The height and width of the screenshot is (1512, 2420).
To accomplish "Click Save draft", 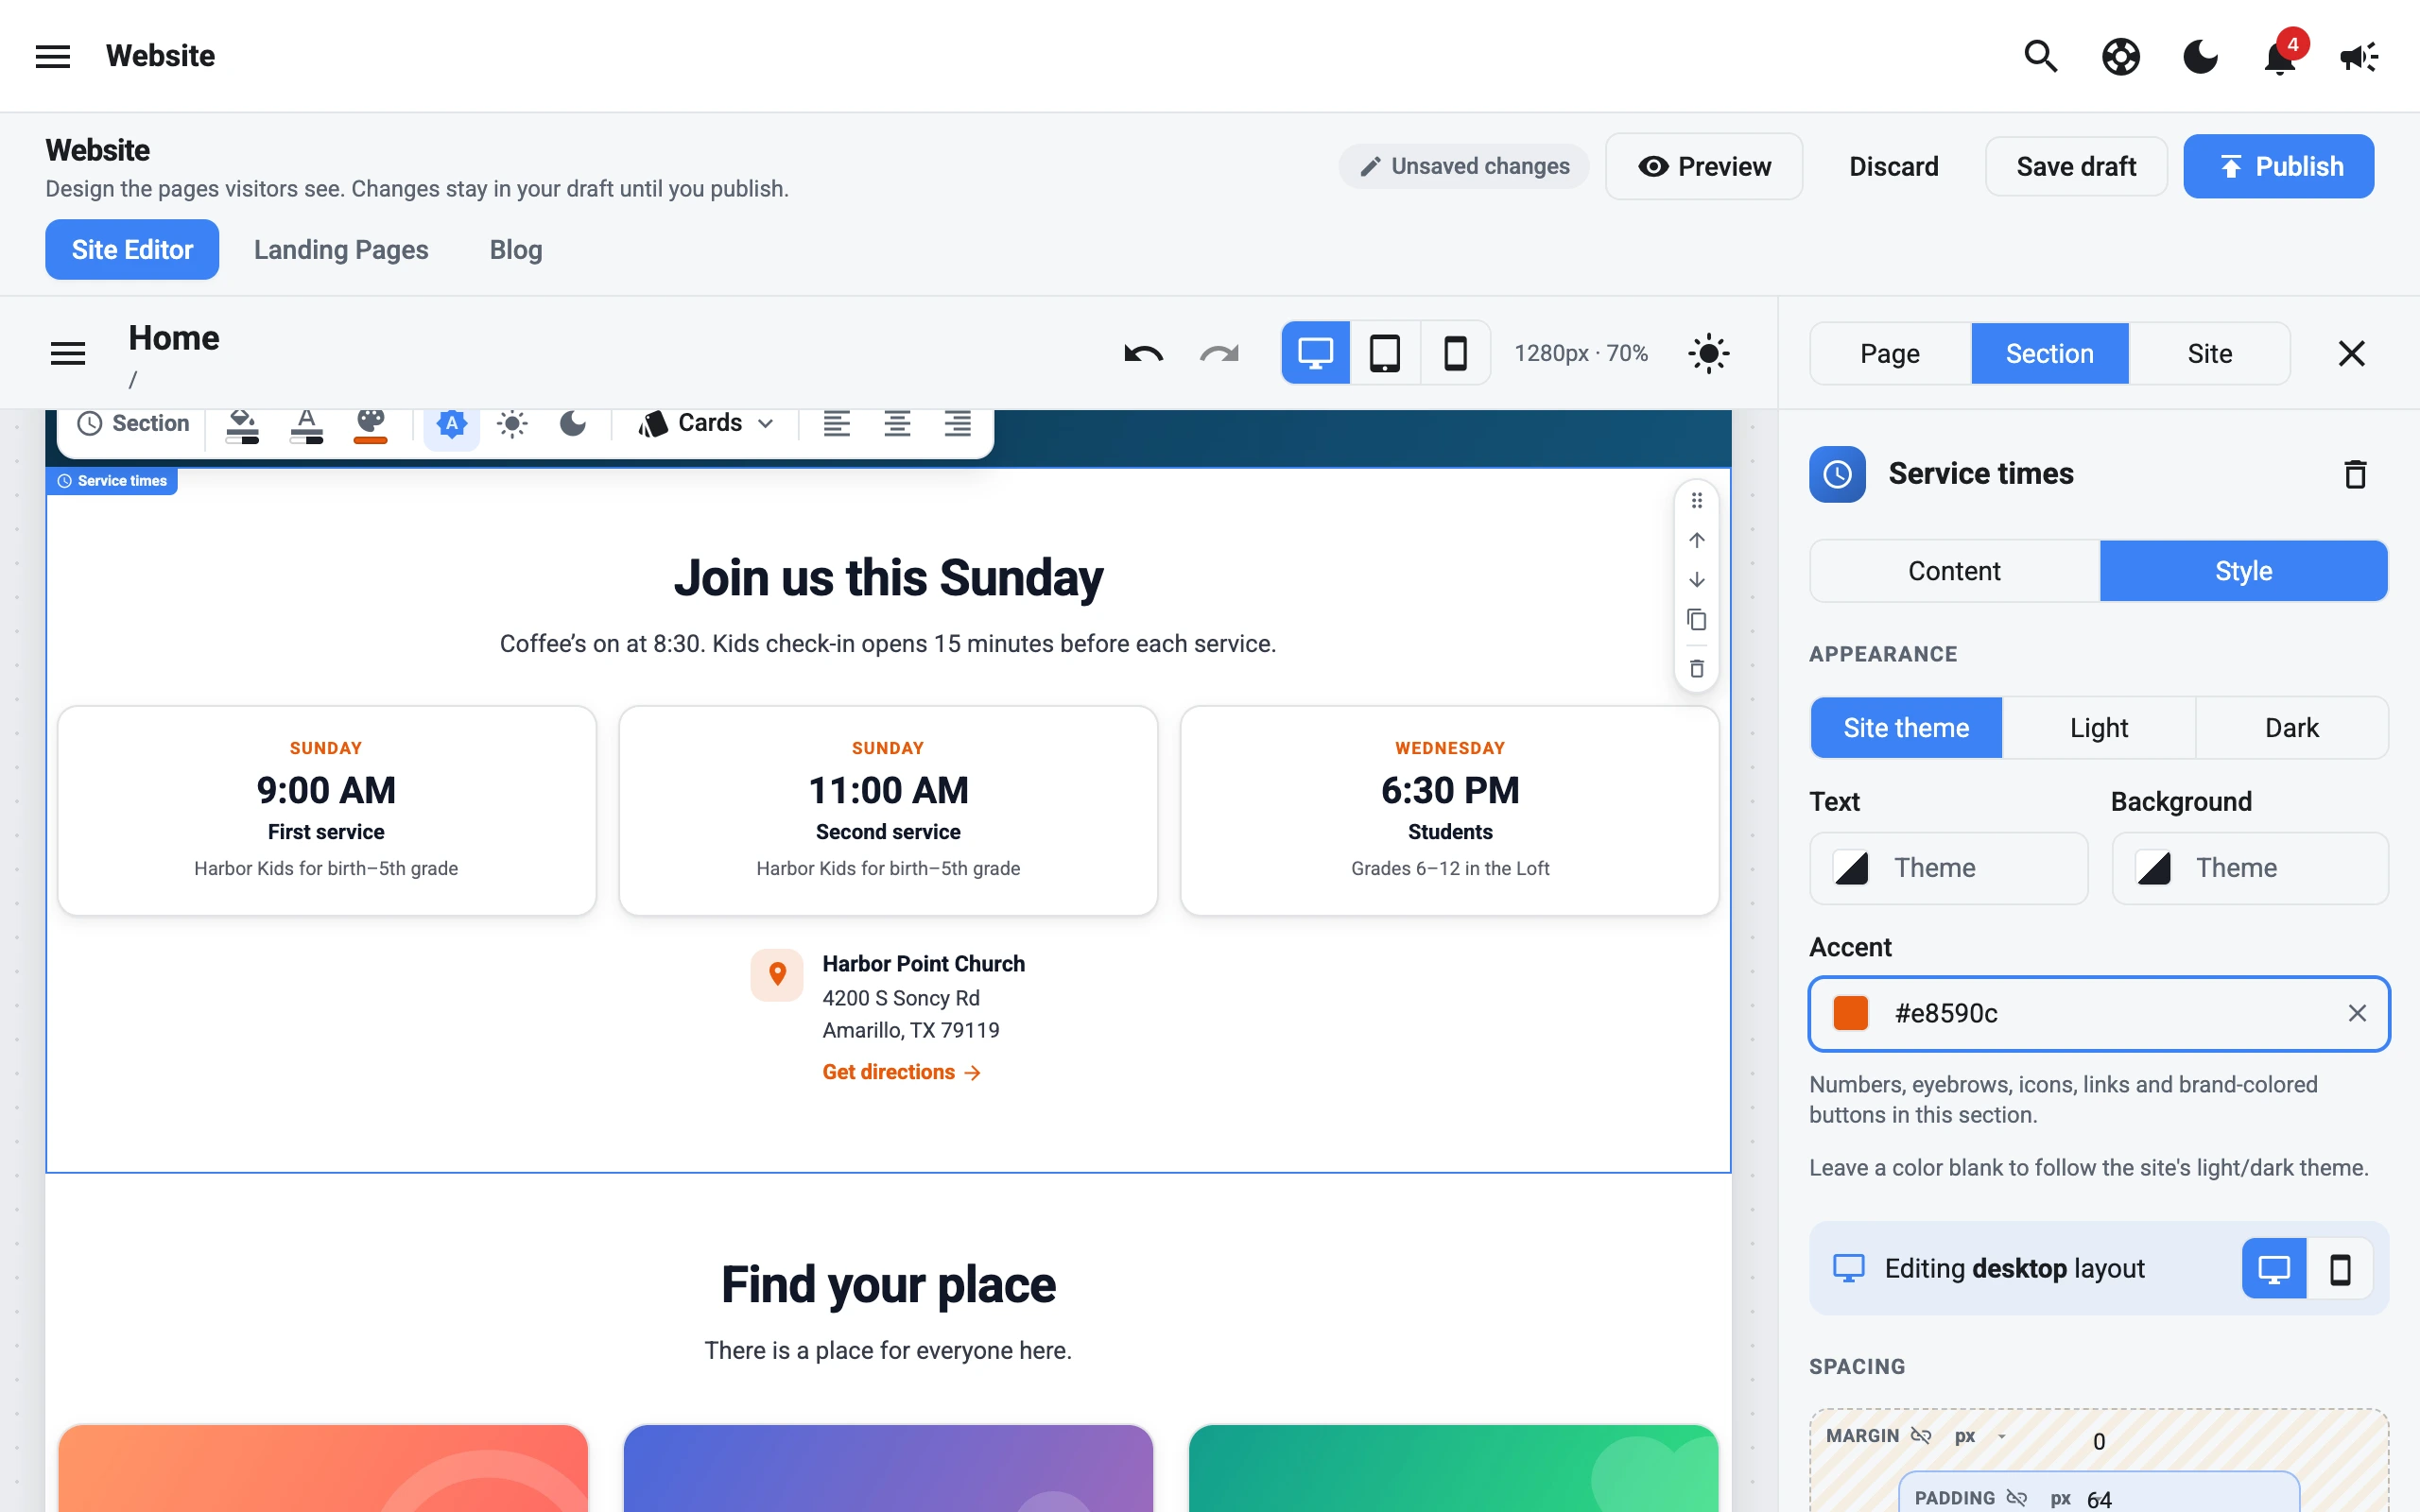I will (x=2076, y=166).
